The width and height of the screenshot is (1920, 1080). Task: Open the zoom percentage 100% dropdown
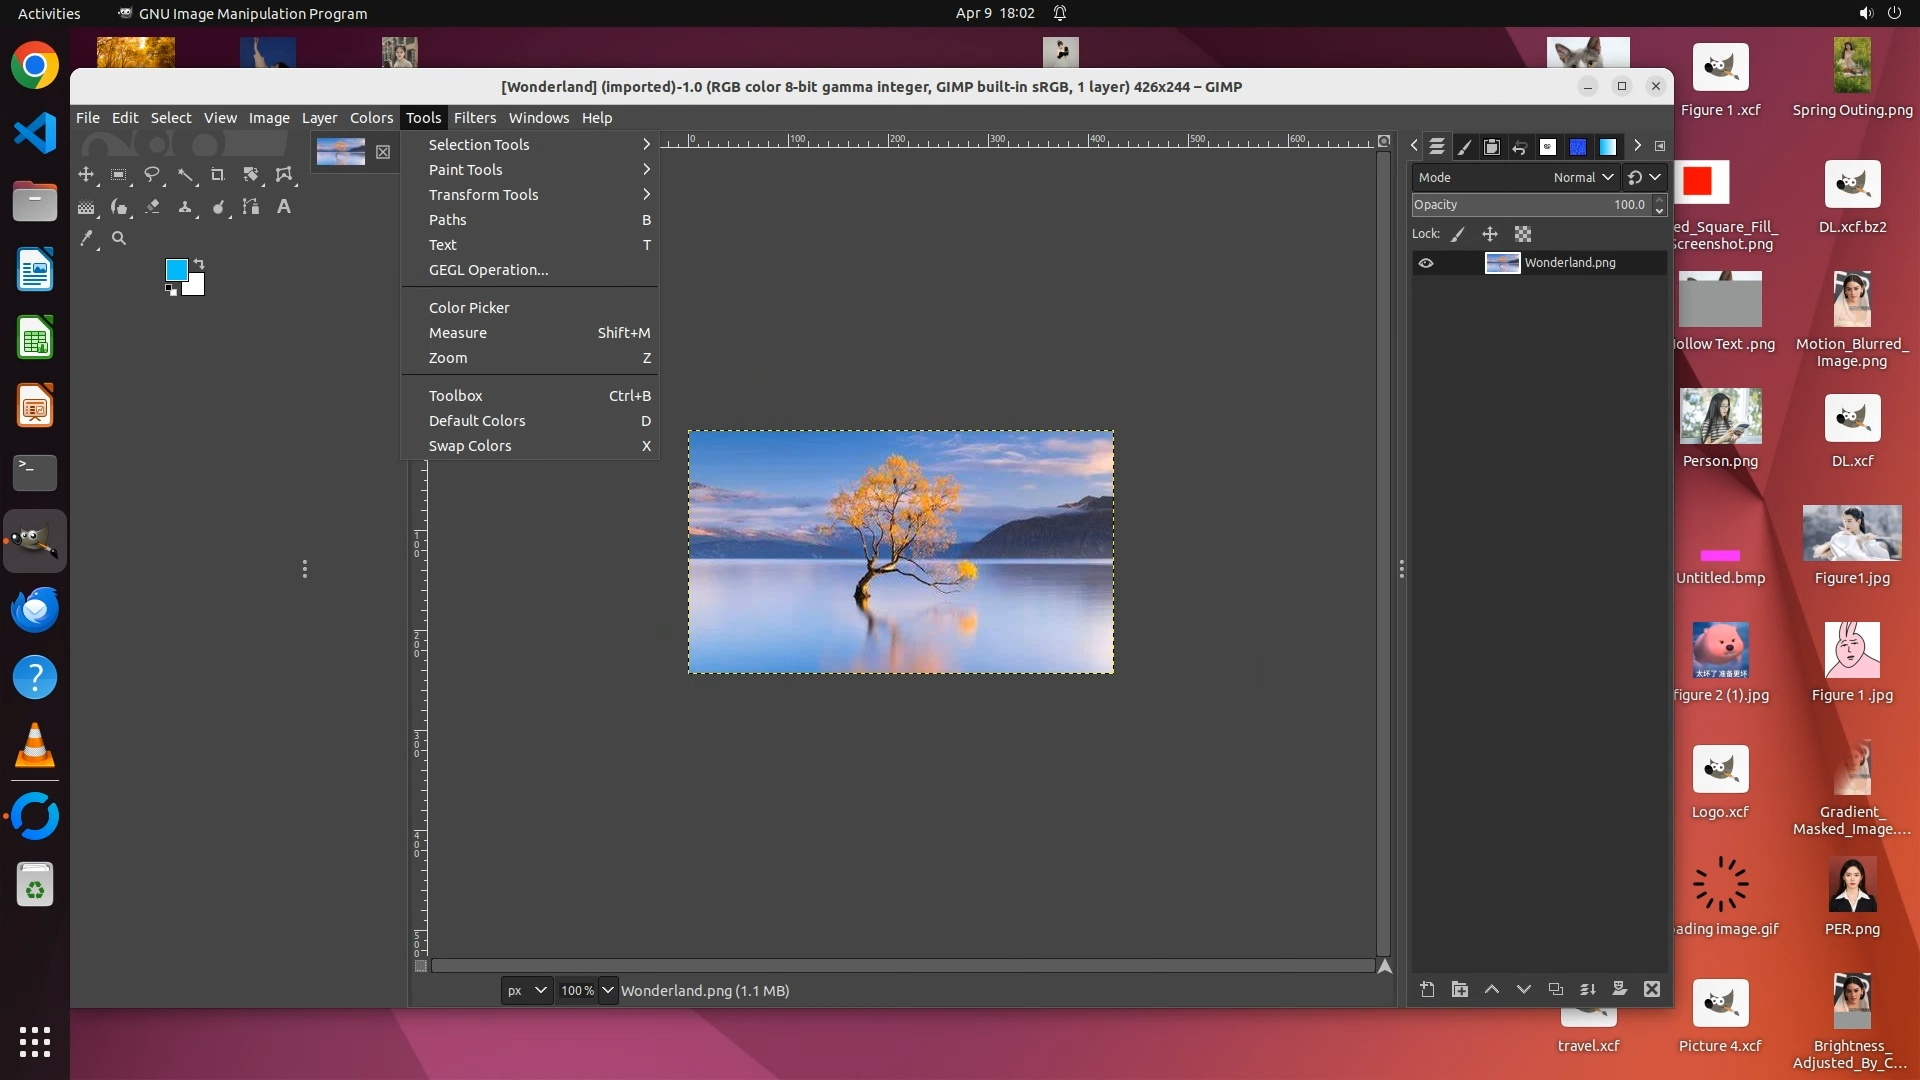pyautogui.click(x=607, y=990)
